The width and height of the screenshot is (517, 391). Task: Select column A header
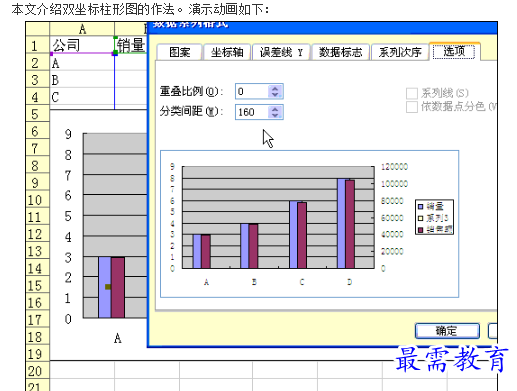(x=82, y=29)
